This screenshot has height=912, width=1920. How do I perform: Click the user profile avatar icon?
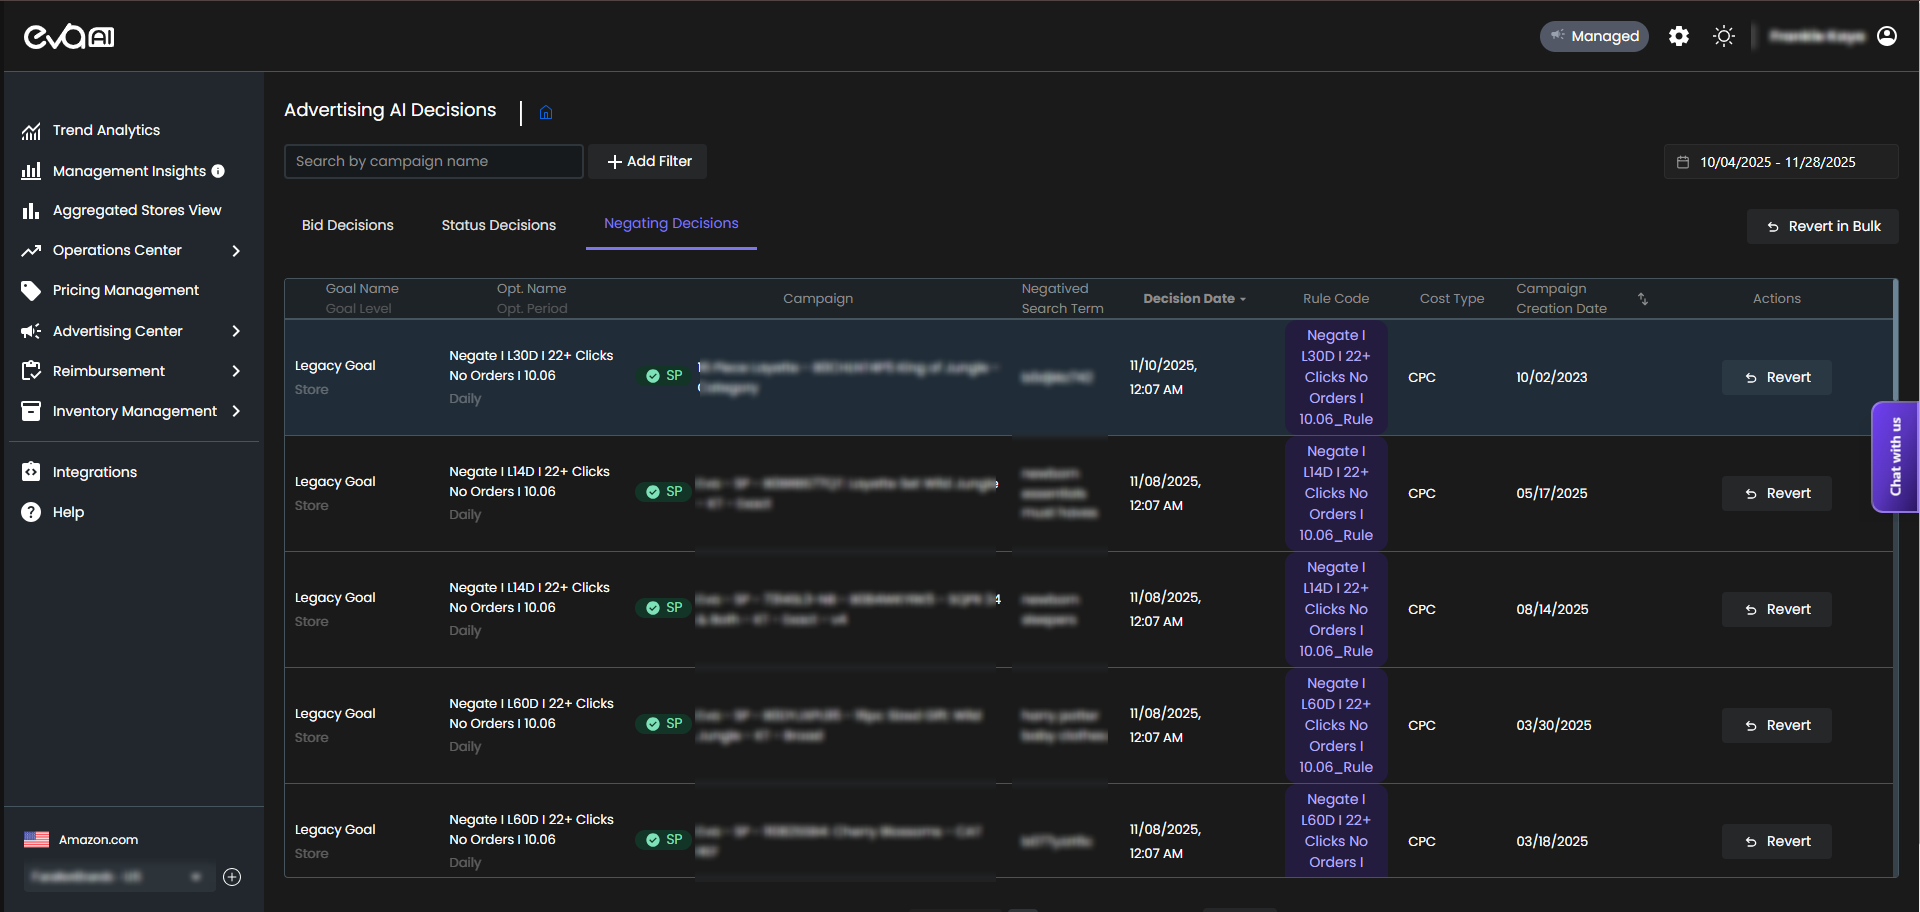(1887, 37)
